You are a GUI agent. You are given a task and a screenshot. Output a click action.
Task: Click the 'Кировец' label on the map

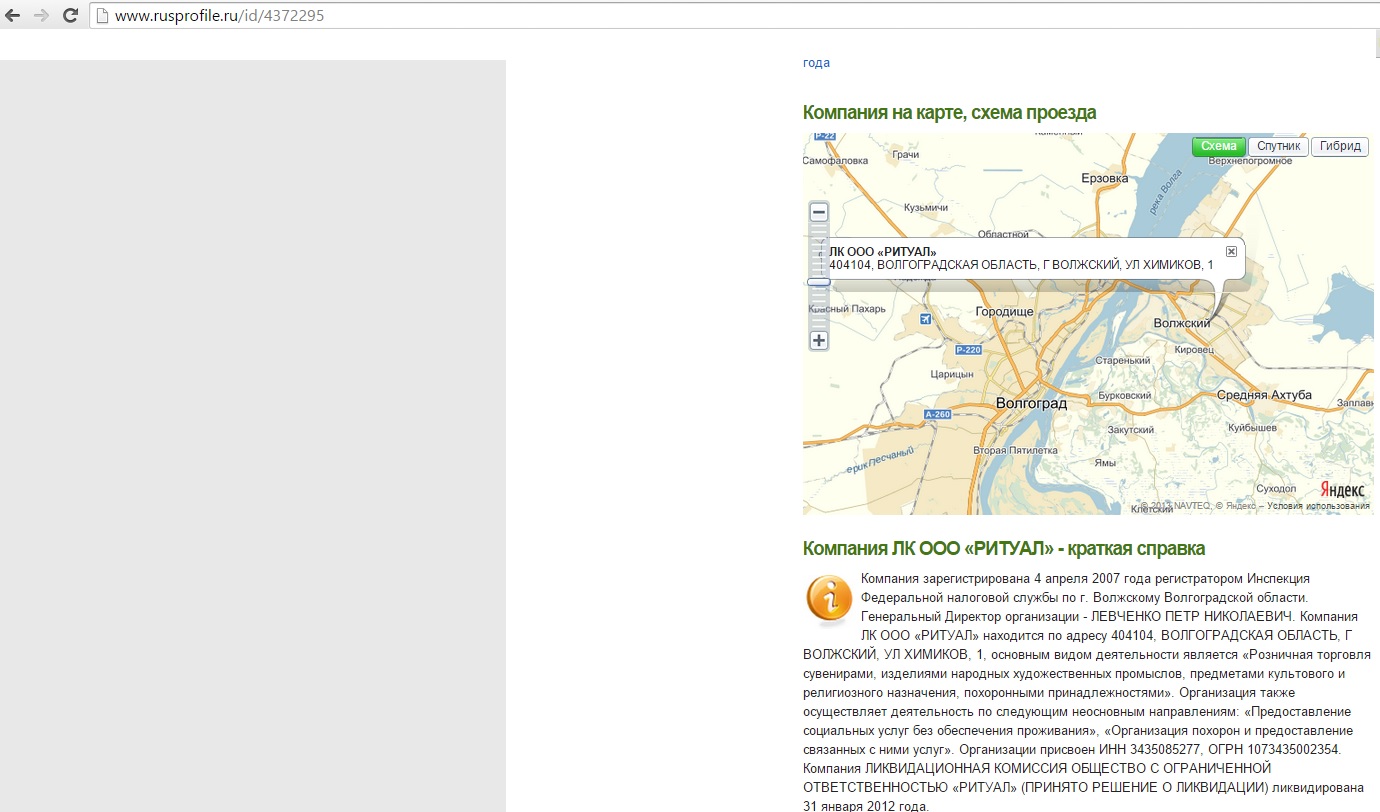1195,350
